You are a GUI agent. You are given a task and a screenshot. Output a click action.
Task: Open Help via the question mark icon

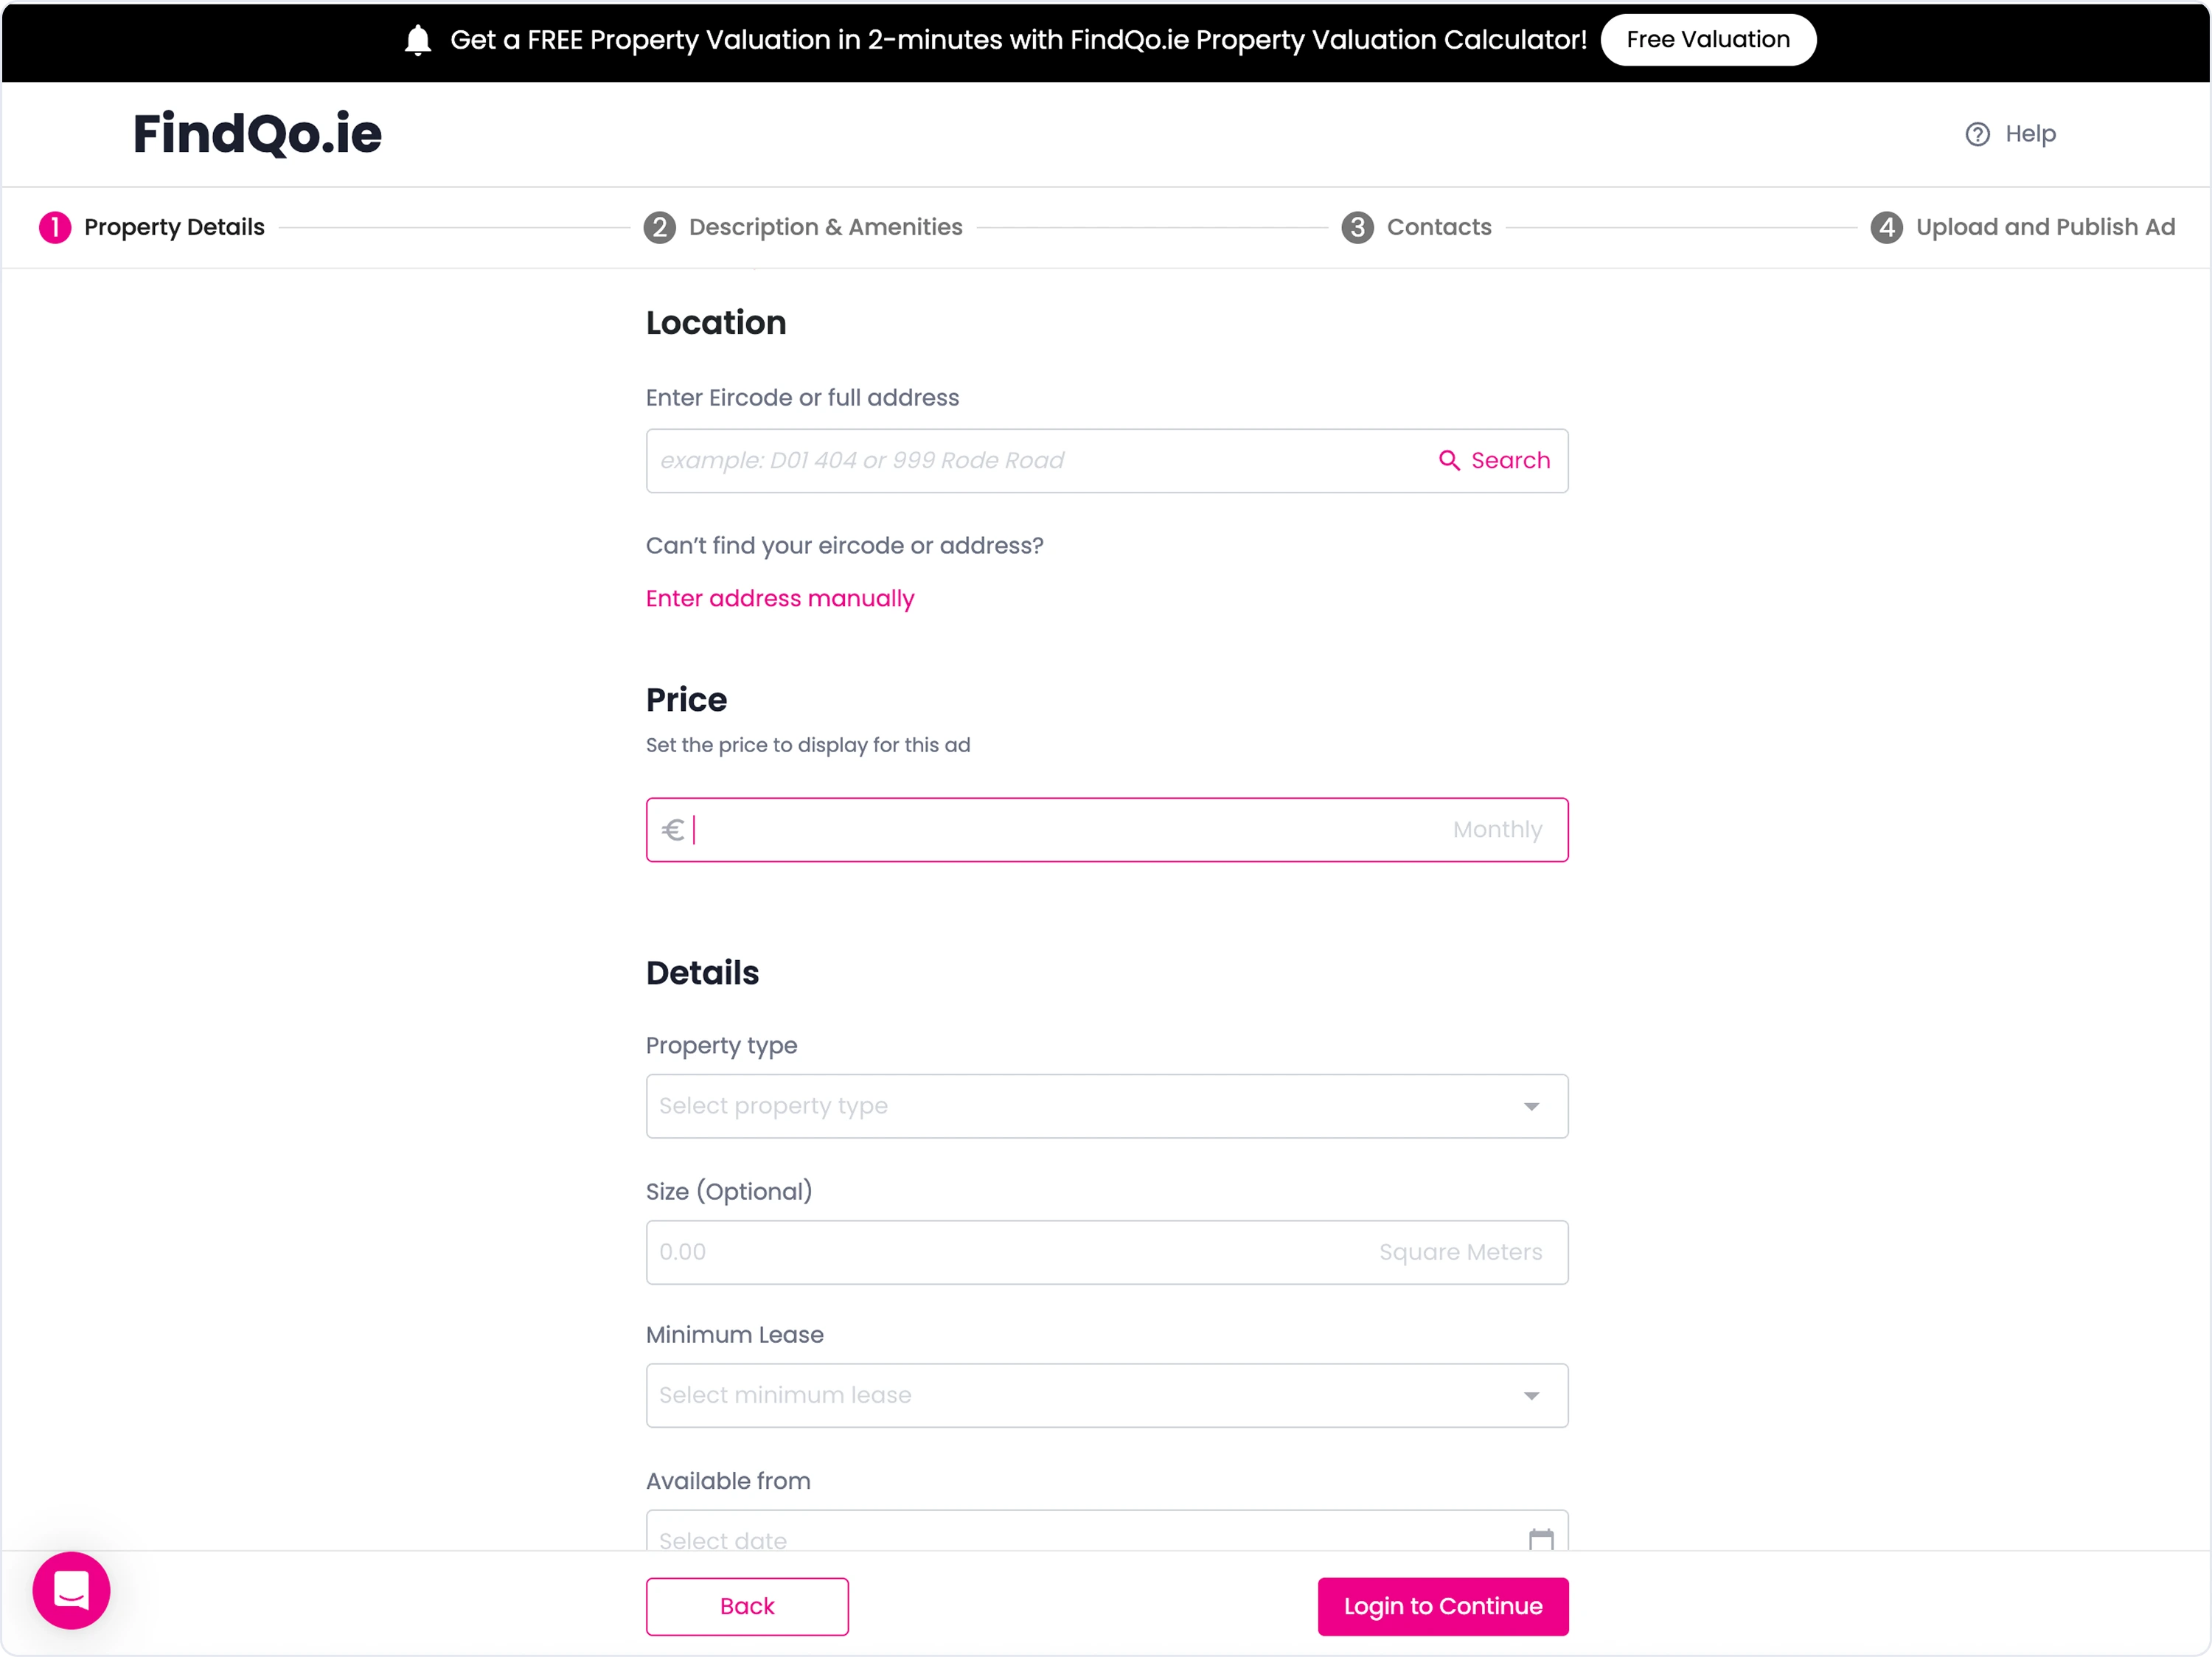pyautogui.click(x=1979, y=133)
